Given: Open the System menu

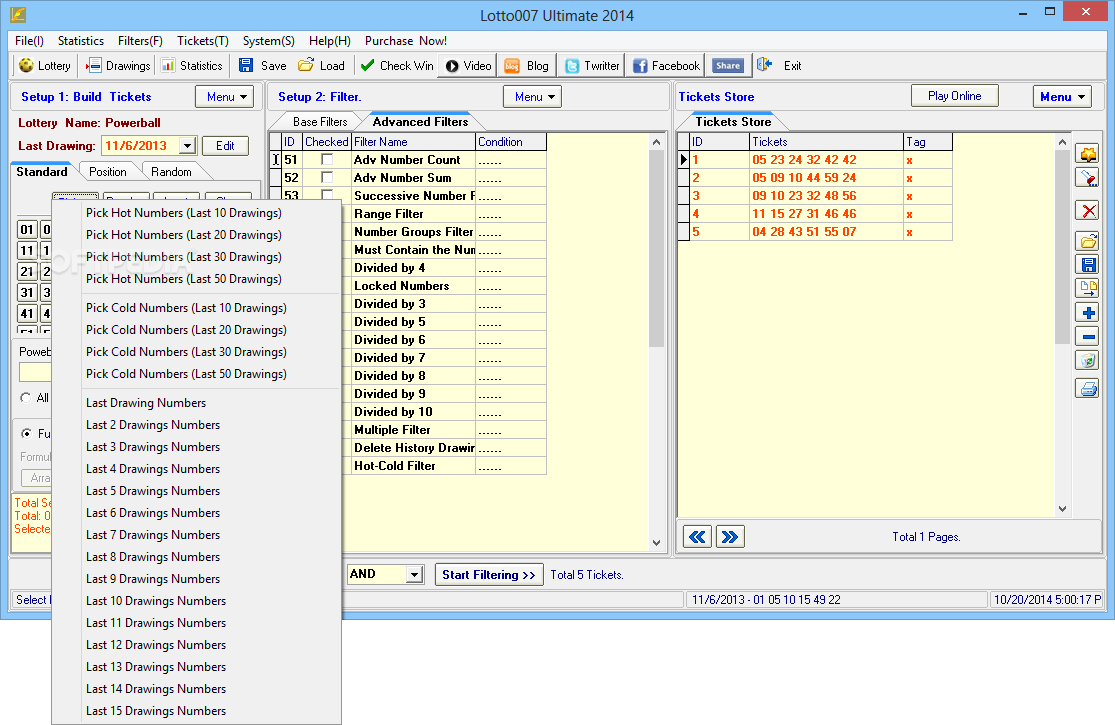Looking at the screenshot, I should 269,41.
